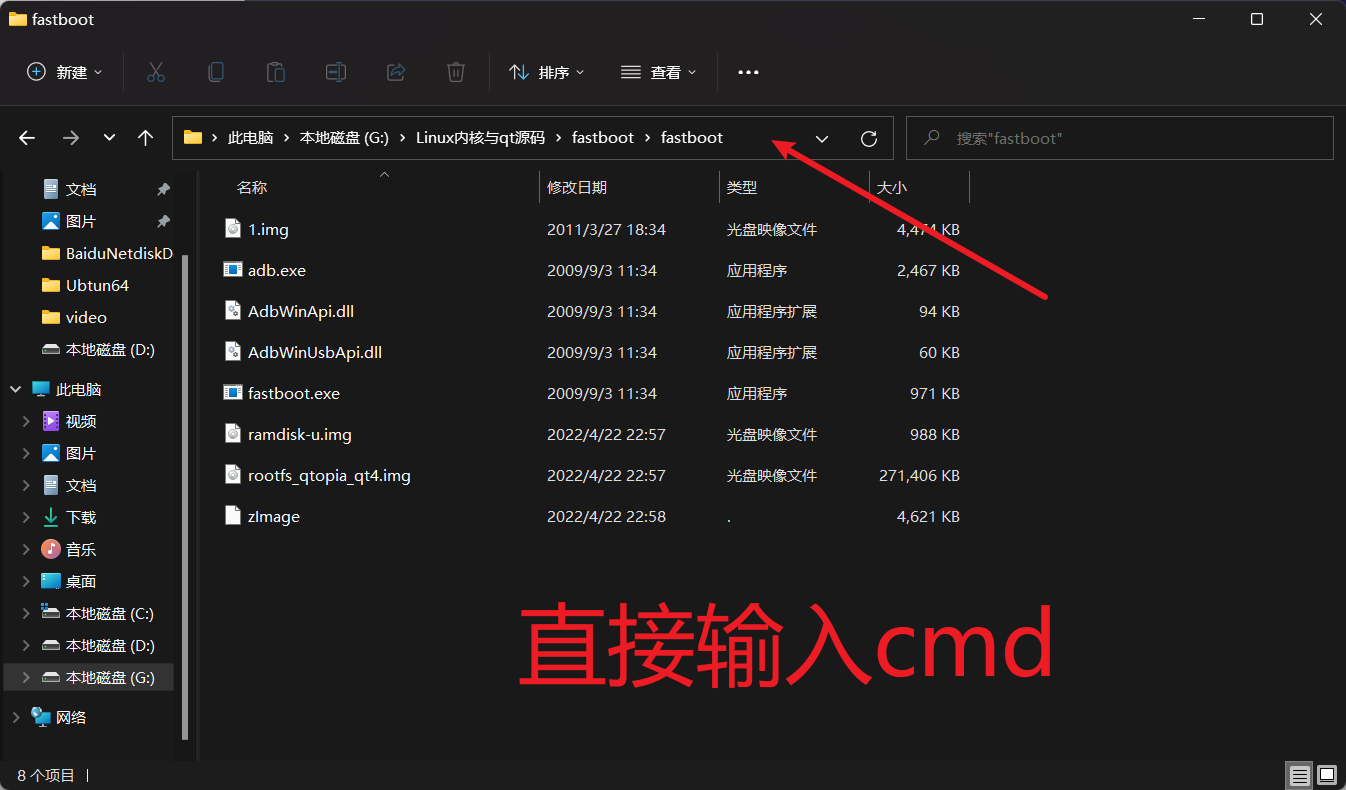Click the 8 个项目 status text
Screen dimensions: 1346x790
pyautogui.click(x=46, y=775)
